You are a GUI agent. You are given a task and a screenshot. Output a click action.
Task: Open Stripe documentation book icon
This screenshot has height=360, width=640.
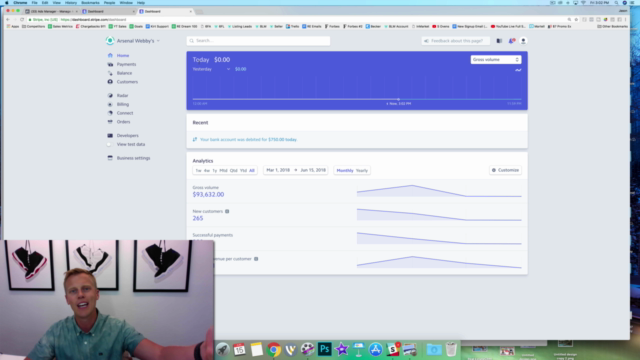(x=499, y=41)
